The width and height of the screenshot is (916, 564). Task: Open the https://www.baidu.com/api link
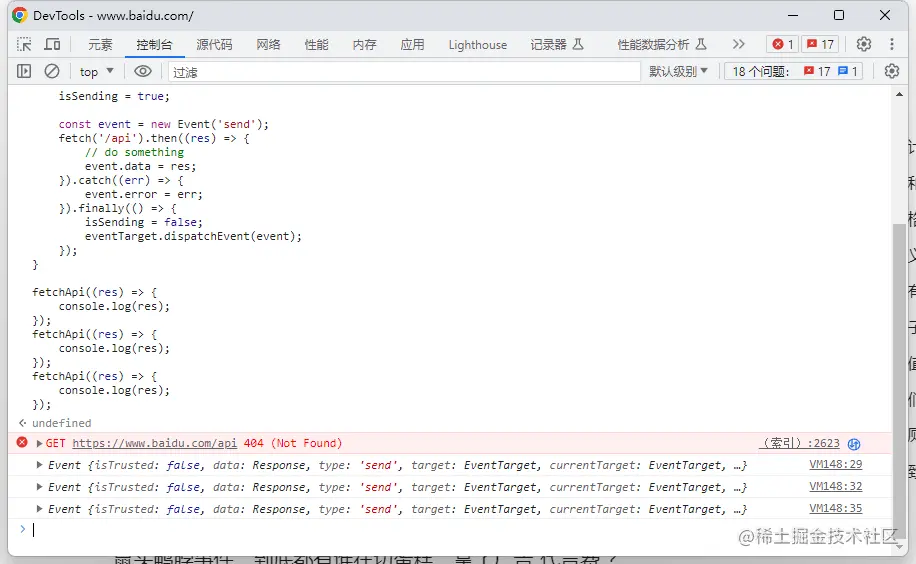(155, 443)
